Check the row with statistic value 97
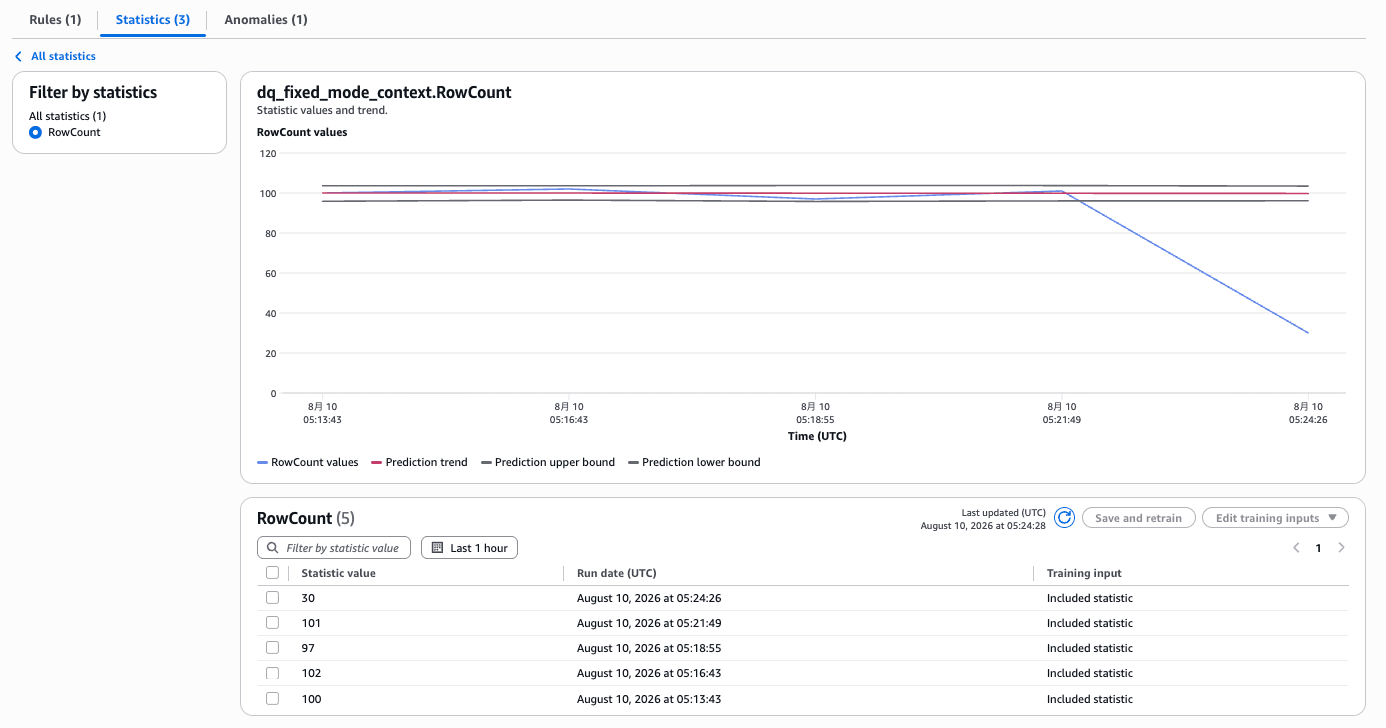1386x728 pixels. tap(272, 648)
